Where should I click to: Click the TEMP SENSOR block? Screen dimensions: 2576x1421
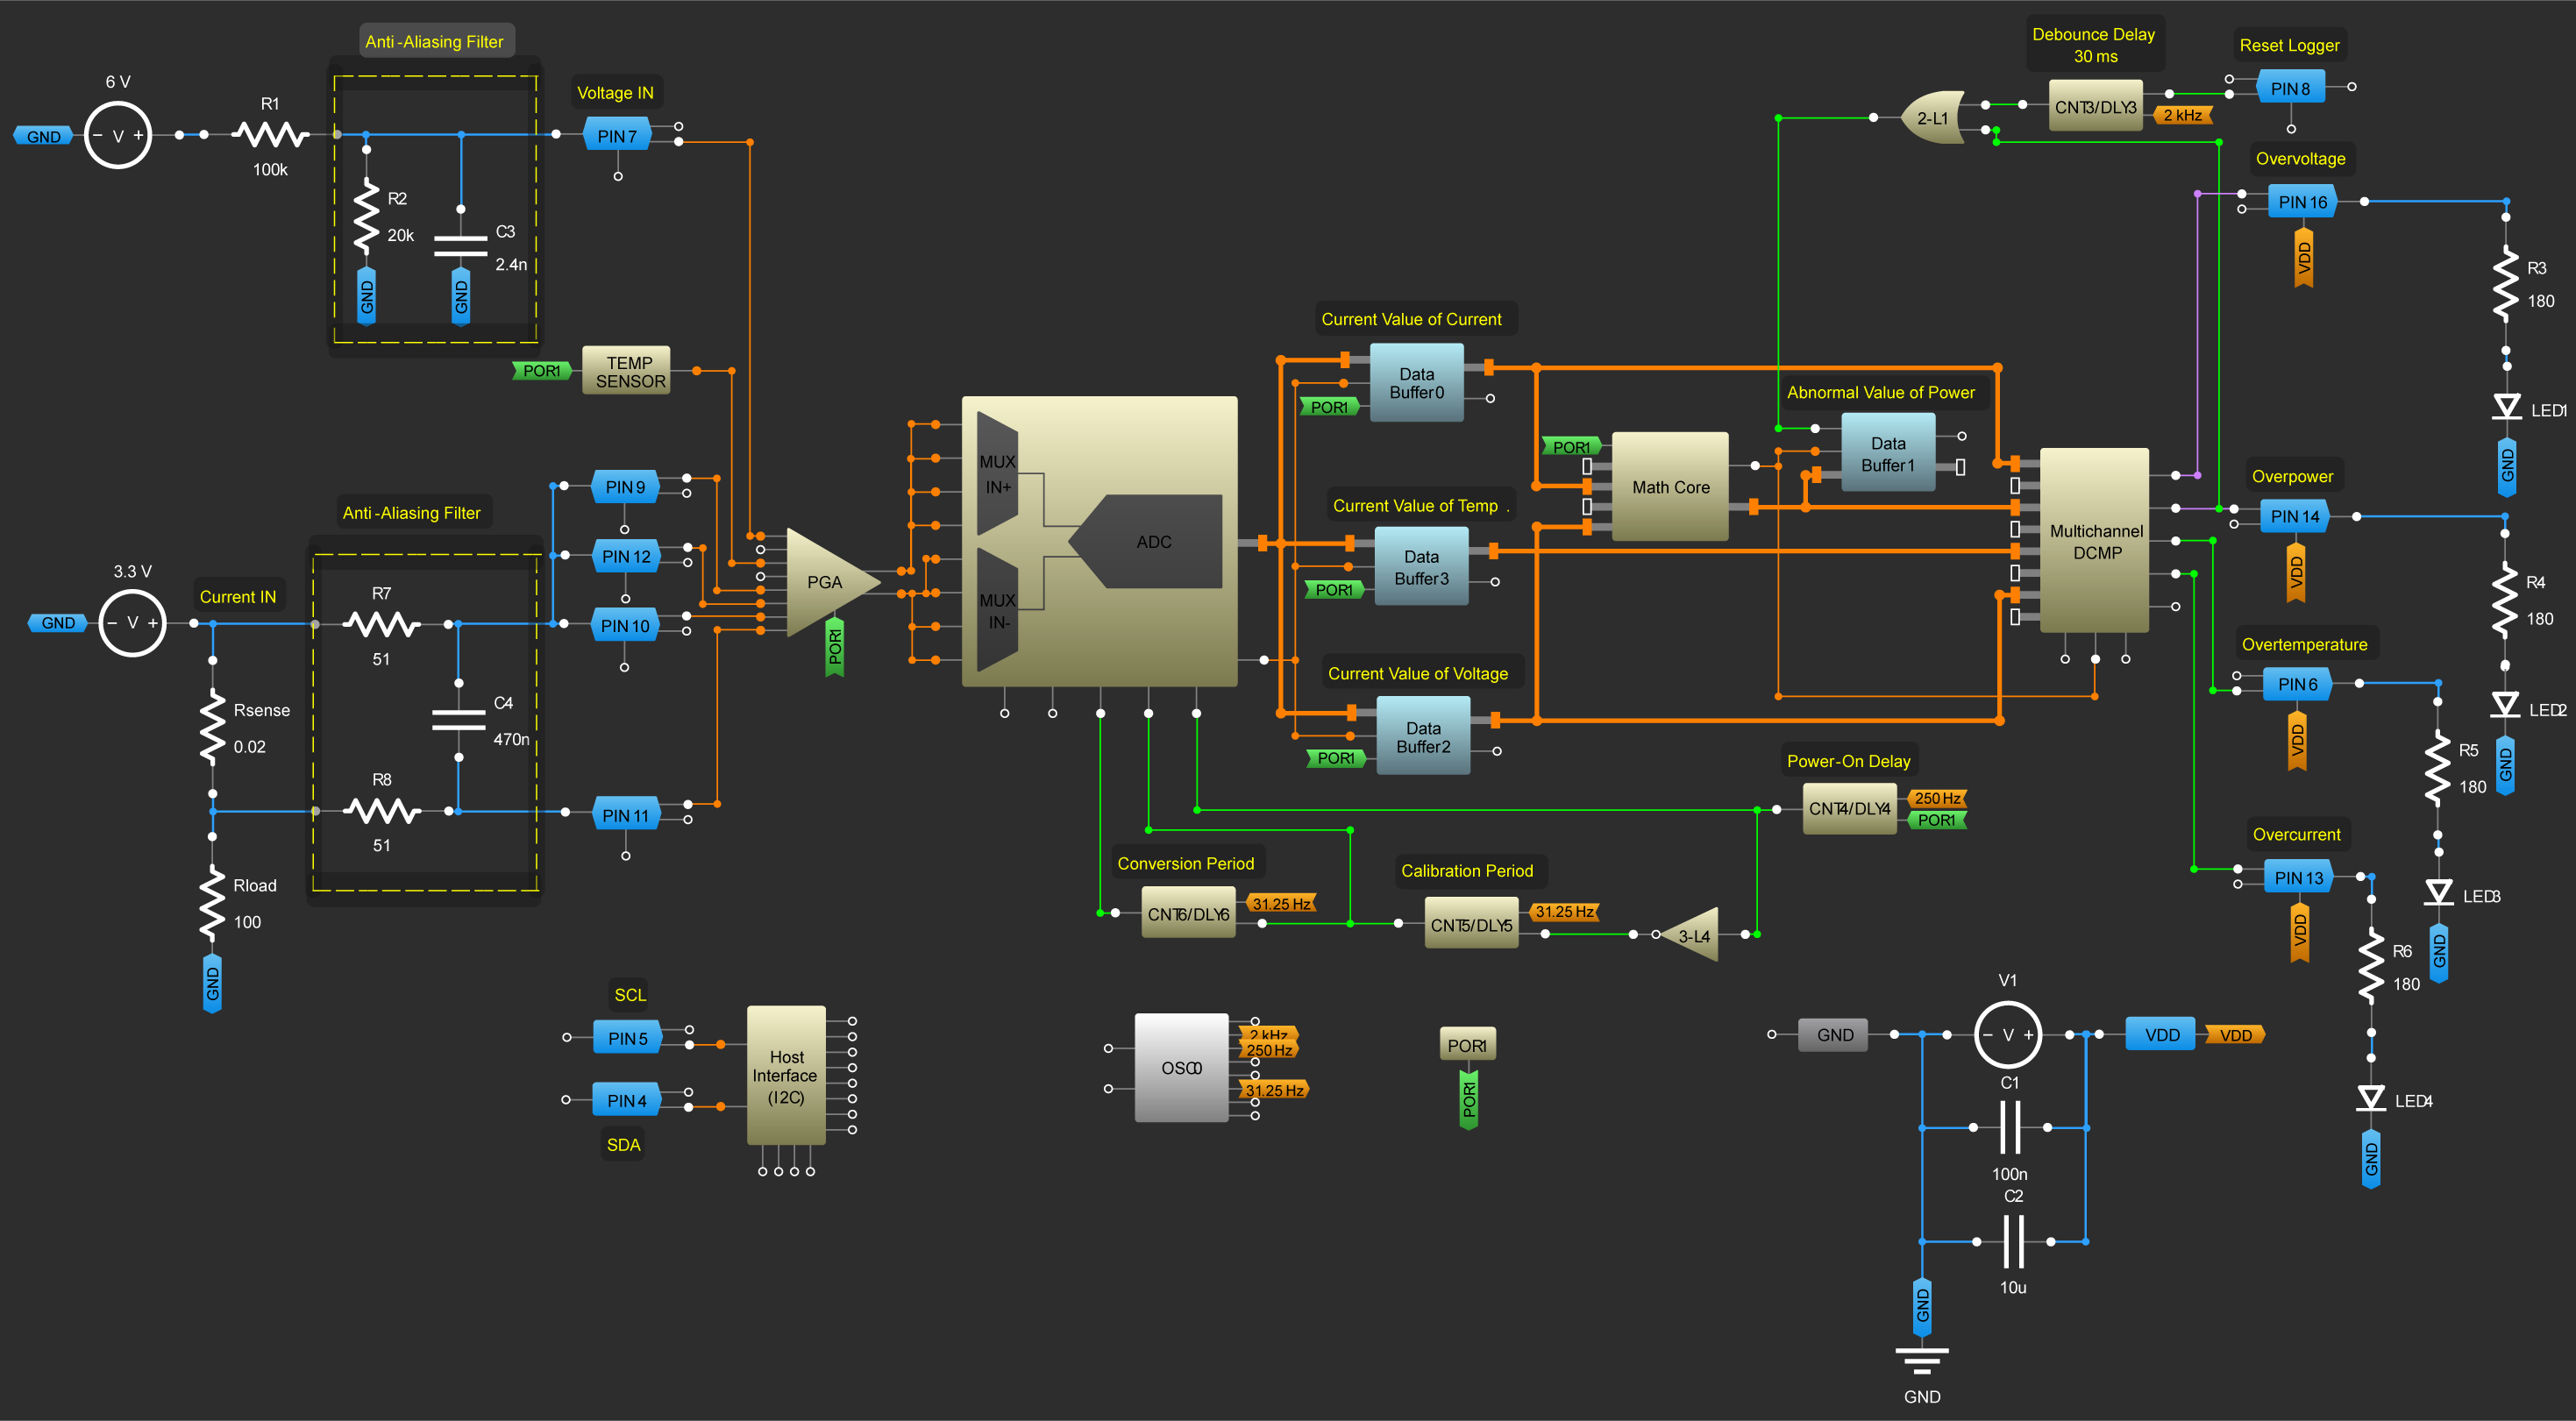click(x=628, y=371)
